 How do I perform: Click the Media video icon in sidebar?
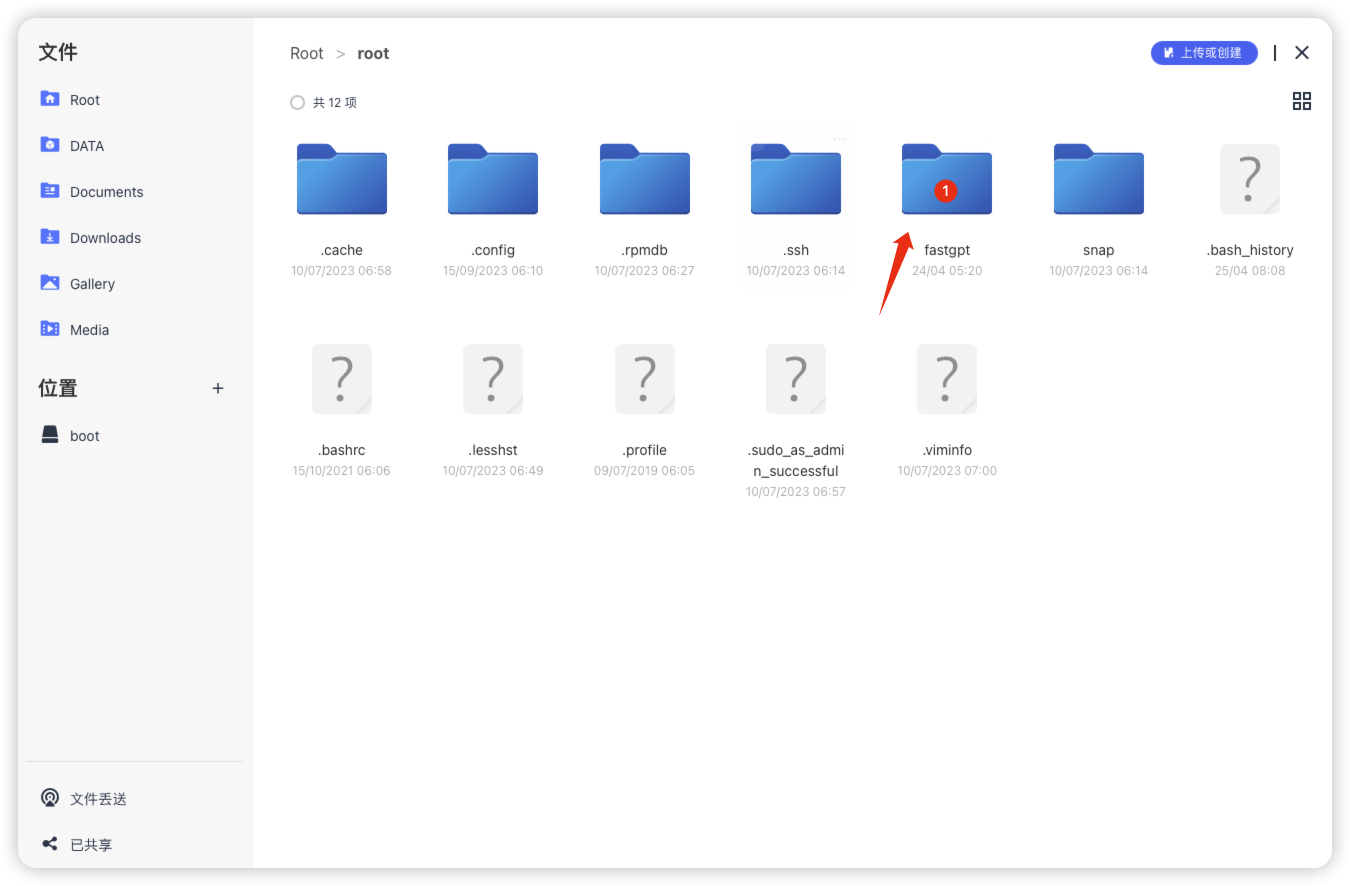point(50,328)
